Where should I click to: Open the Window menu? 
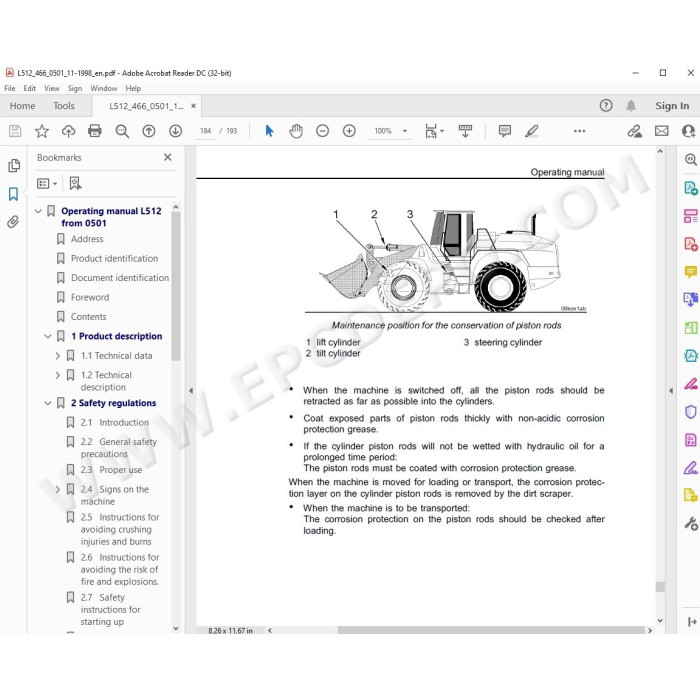[104, 88]
